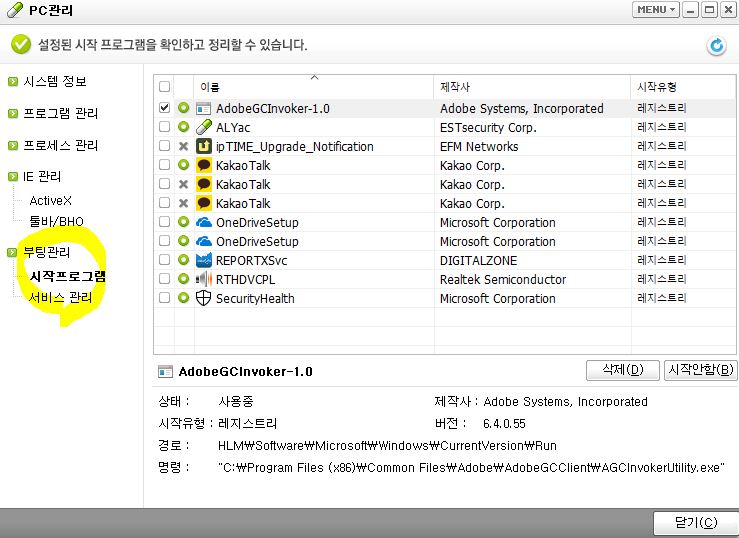Collapse the IE 관리 tree section icon

[13, 177]
